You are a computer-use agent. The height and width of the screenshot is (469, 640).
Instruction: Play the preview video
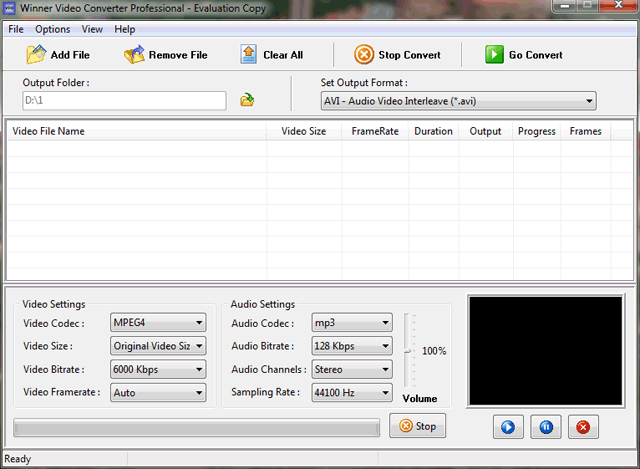pyautogui.click(x=508, y=427)
